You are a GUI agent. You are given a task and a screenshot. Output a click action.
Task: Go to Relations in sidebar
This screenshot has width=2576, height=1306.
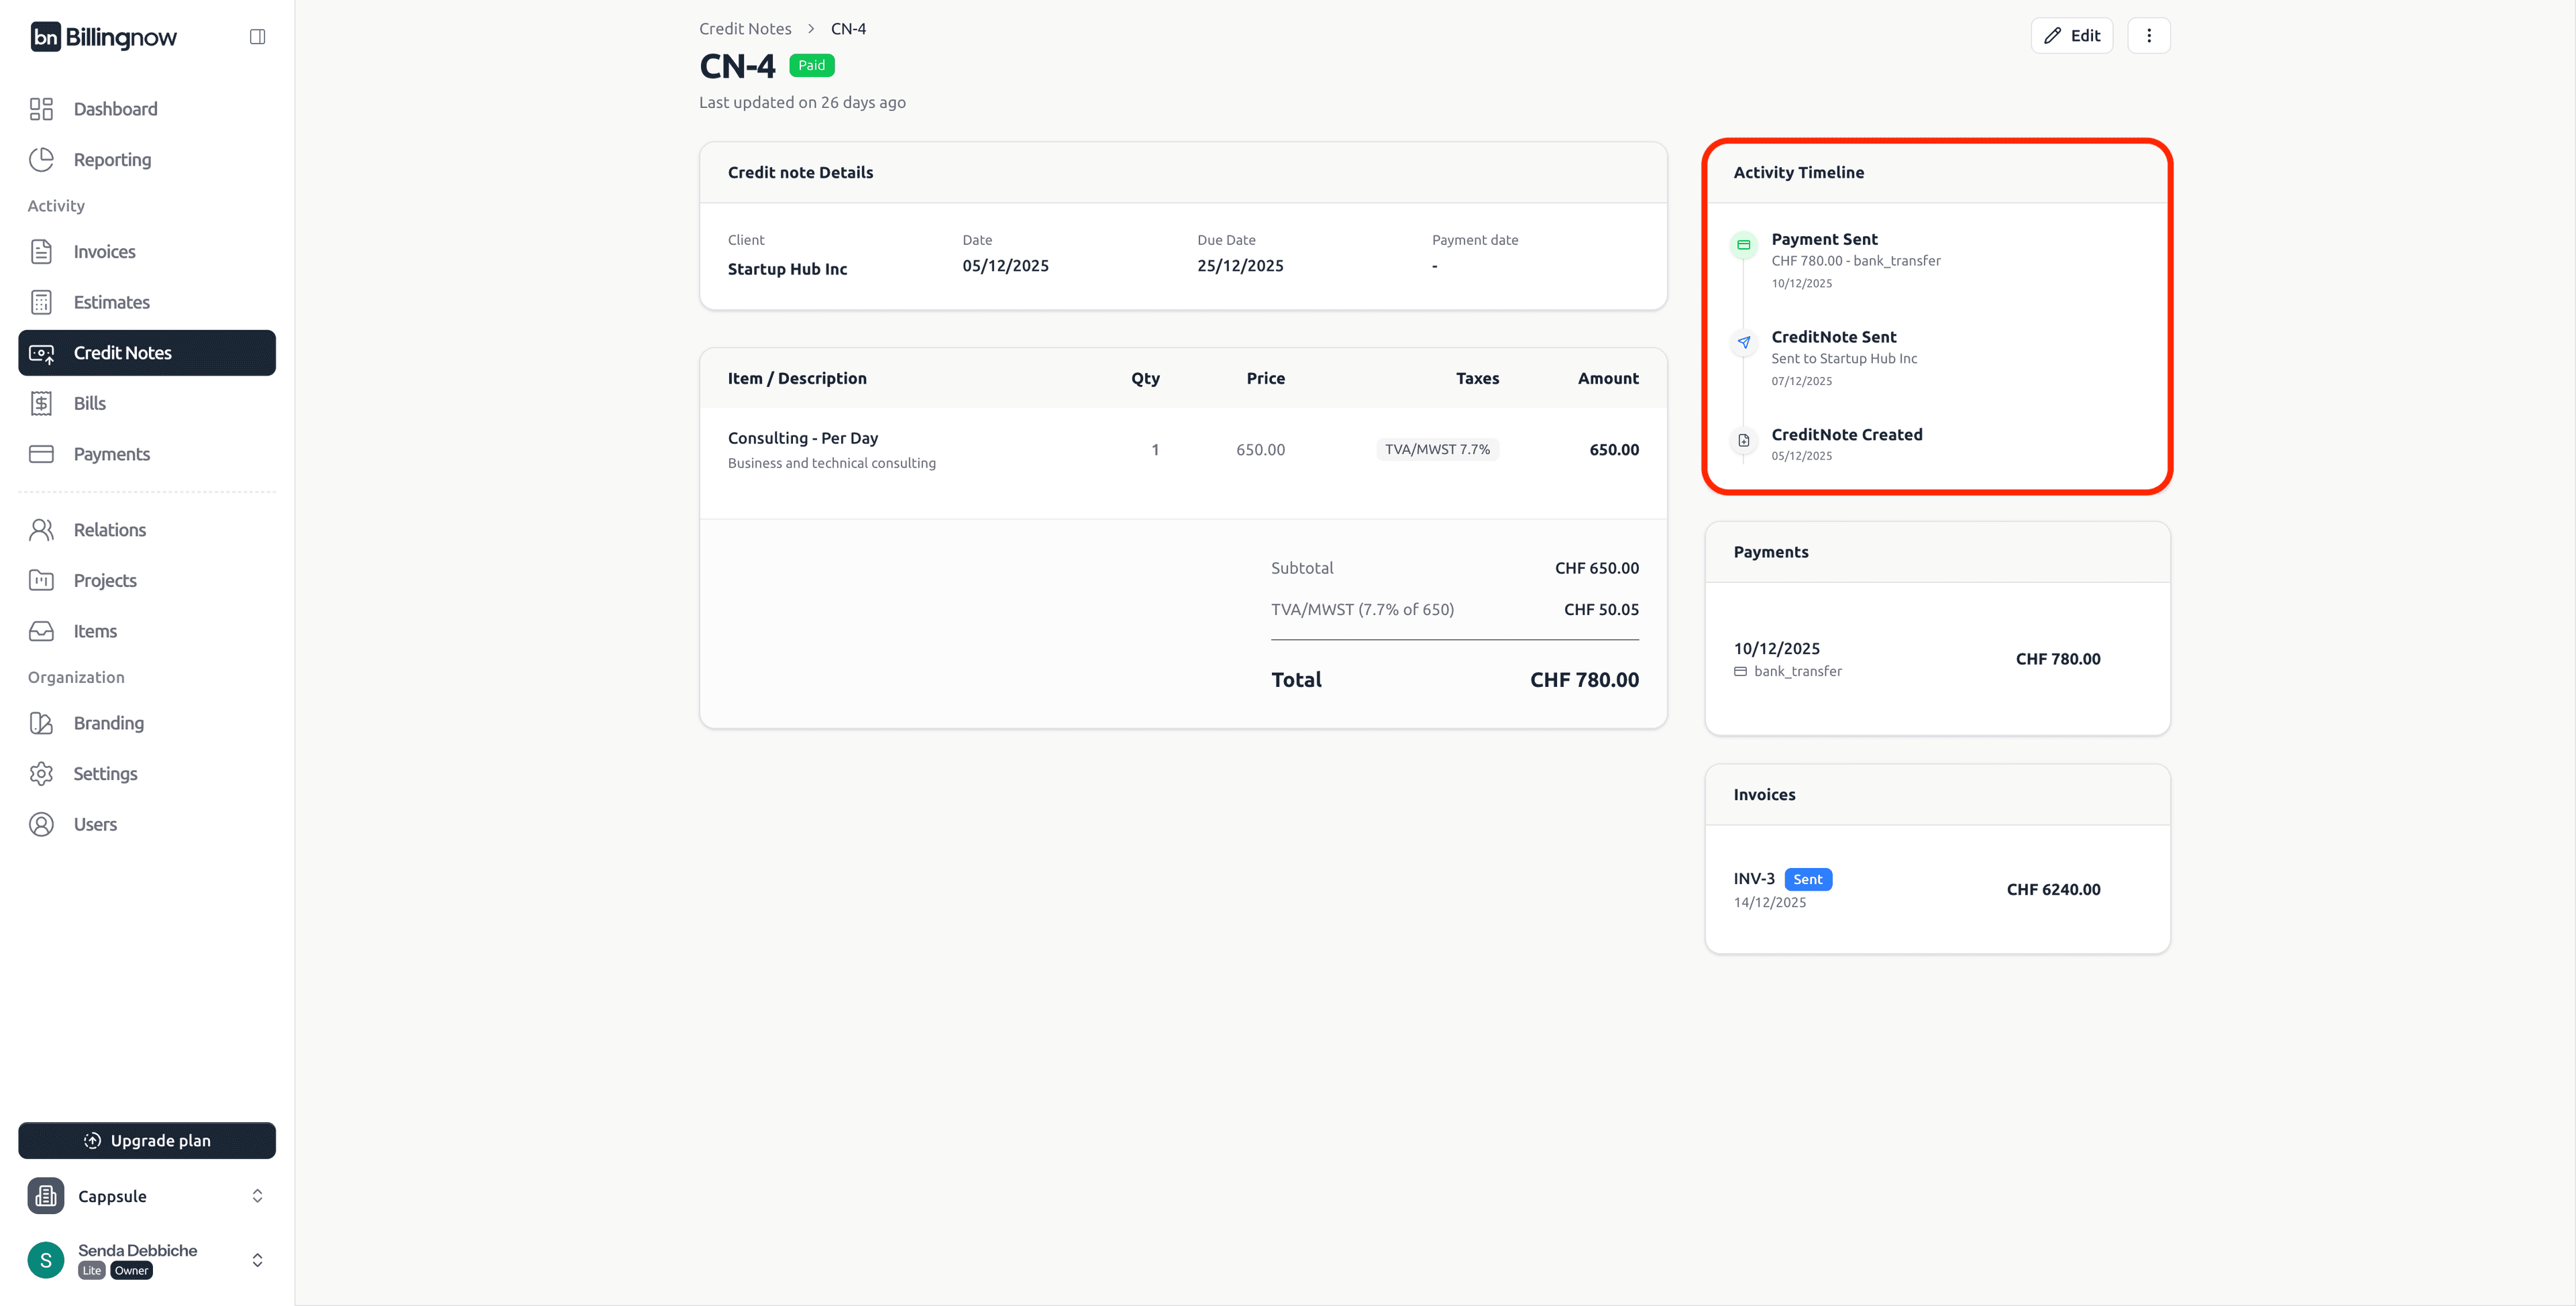point(109,530)
